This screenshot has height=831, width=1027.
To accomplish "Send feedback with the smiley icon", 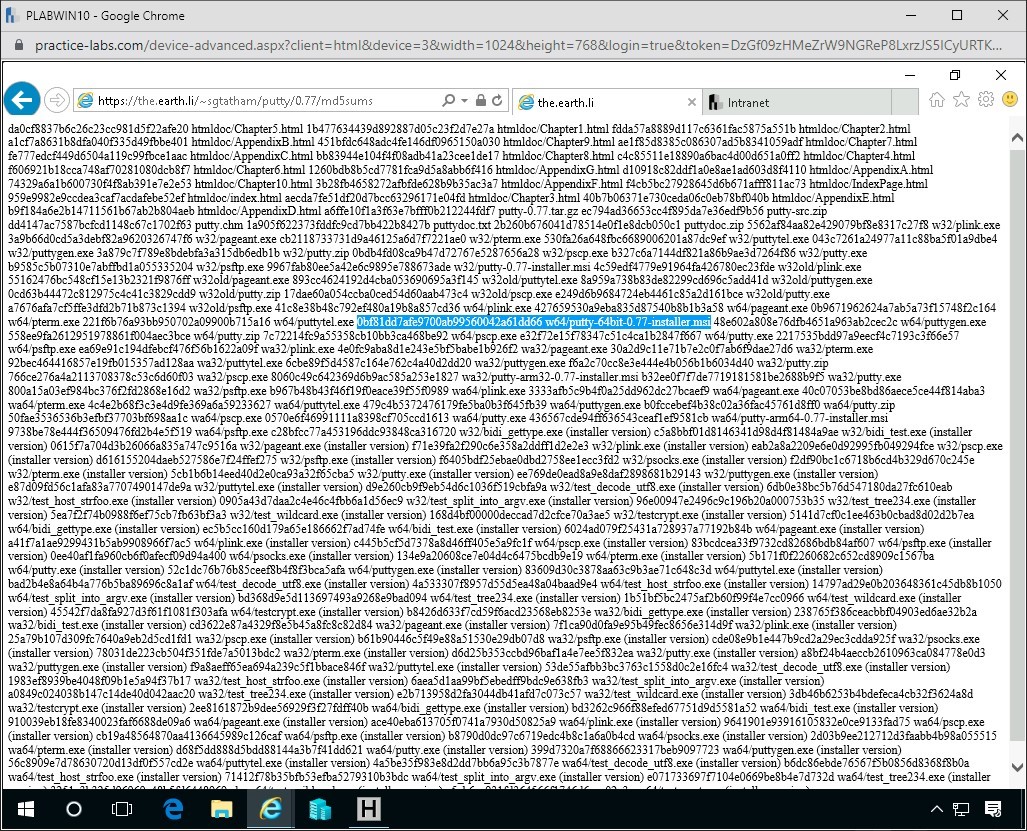I will [x=1009, y=101].
